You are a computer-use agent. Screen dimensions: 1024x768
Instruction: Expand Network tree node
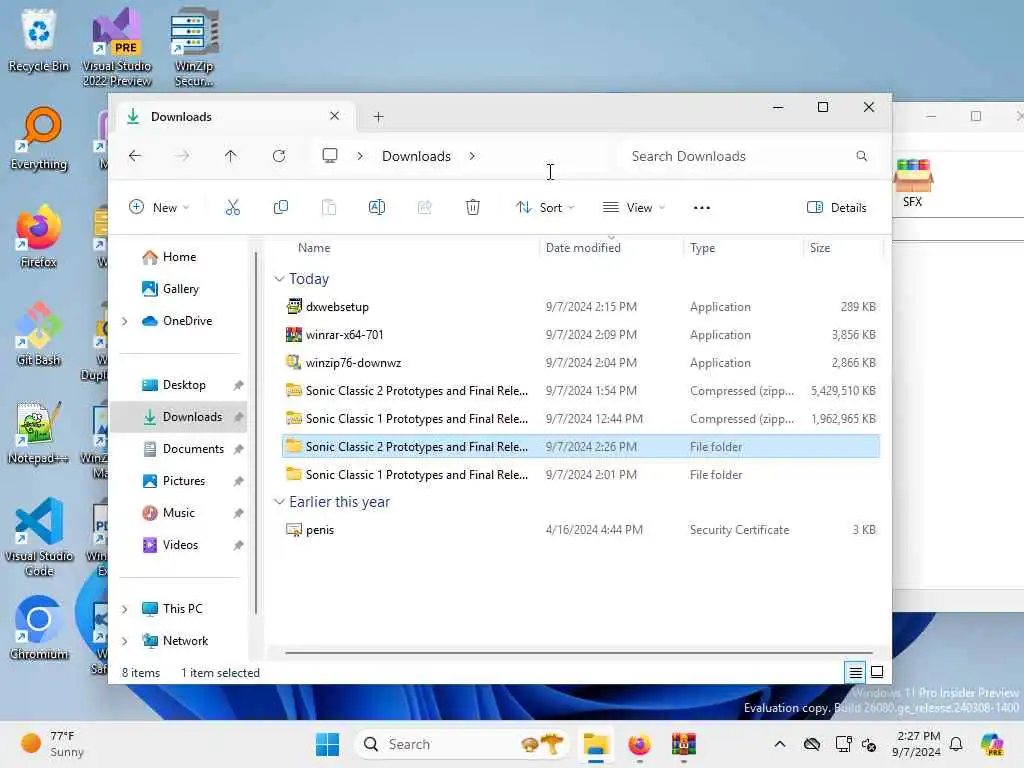pyautogui.click(x=125, y=641)
